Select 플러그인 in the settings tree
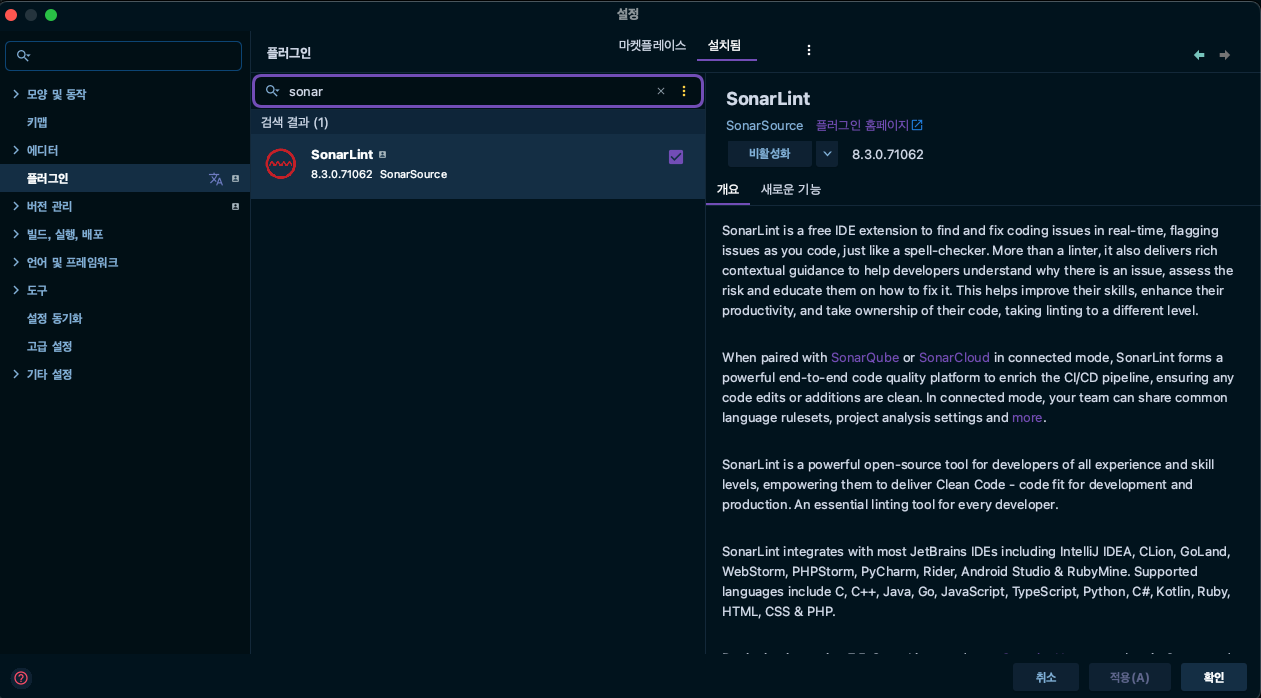Screen dimensions: 1261x698 click(x=125, y=178)
